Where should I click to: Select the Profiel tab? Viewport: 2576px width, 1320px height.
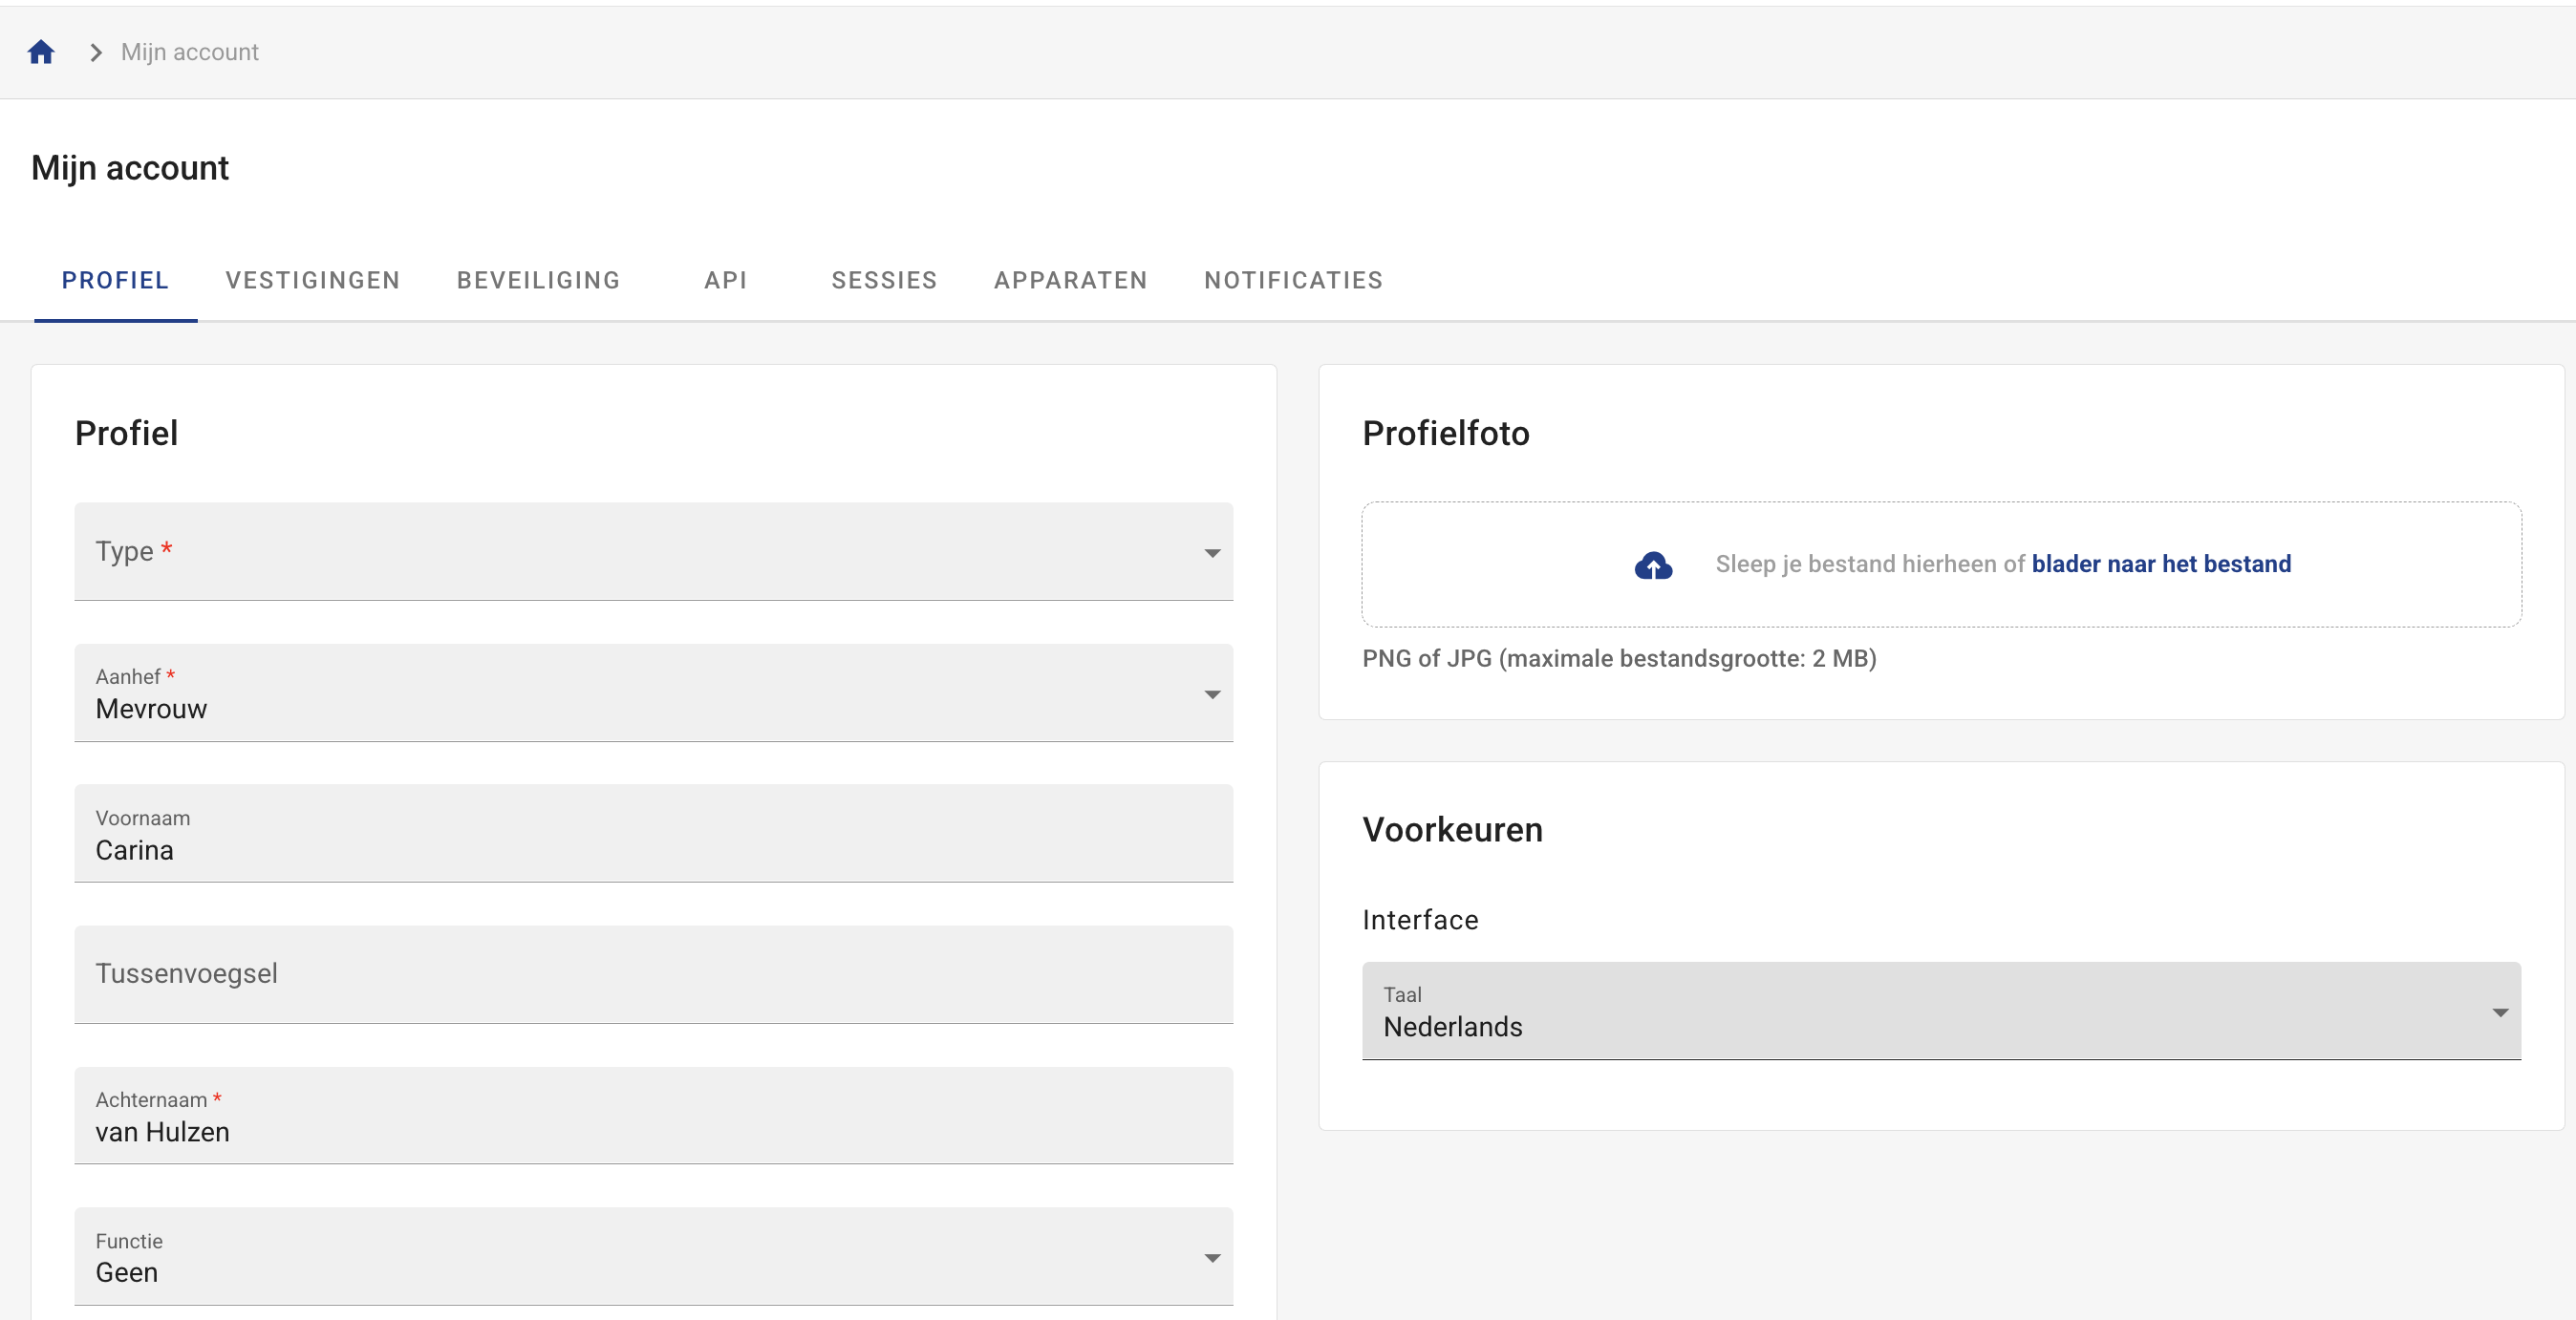point(115,280)
